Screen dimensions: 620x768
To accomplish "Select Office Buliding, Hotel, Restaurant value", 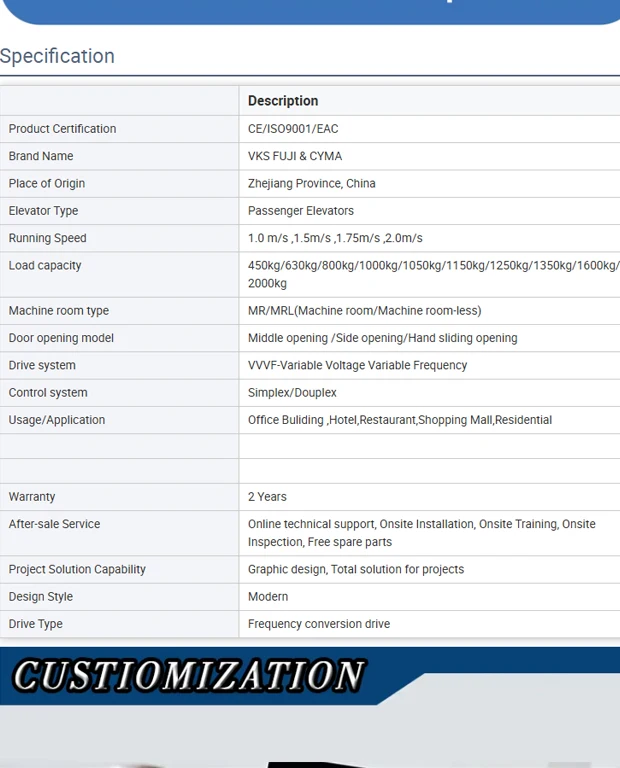I will (x=400, y=420).
